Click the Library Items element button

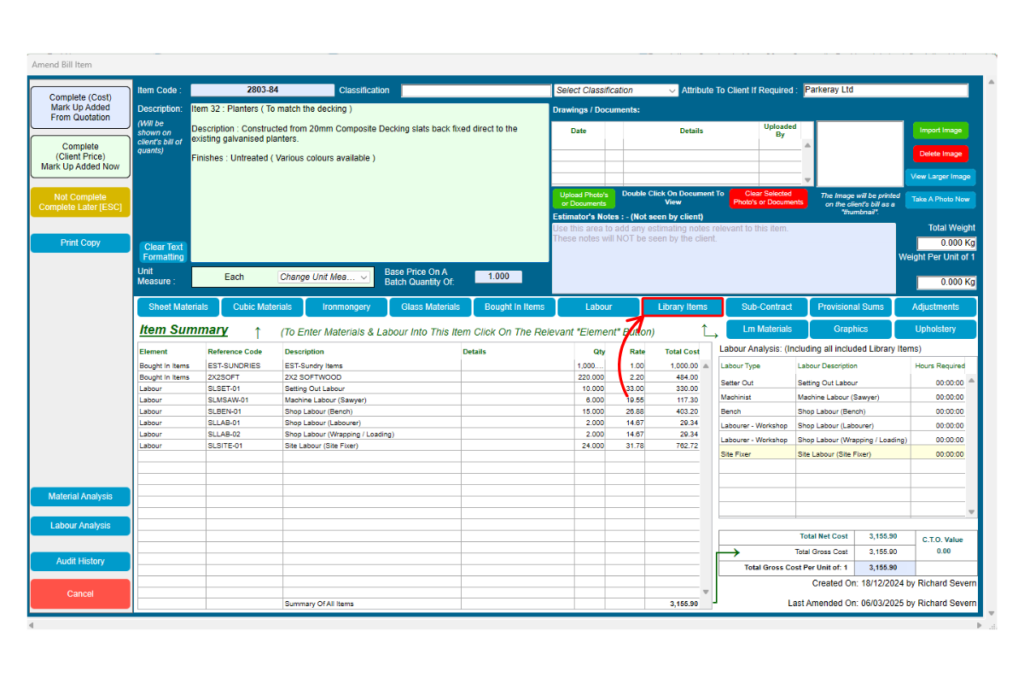tap(682, 307)
